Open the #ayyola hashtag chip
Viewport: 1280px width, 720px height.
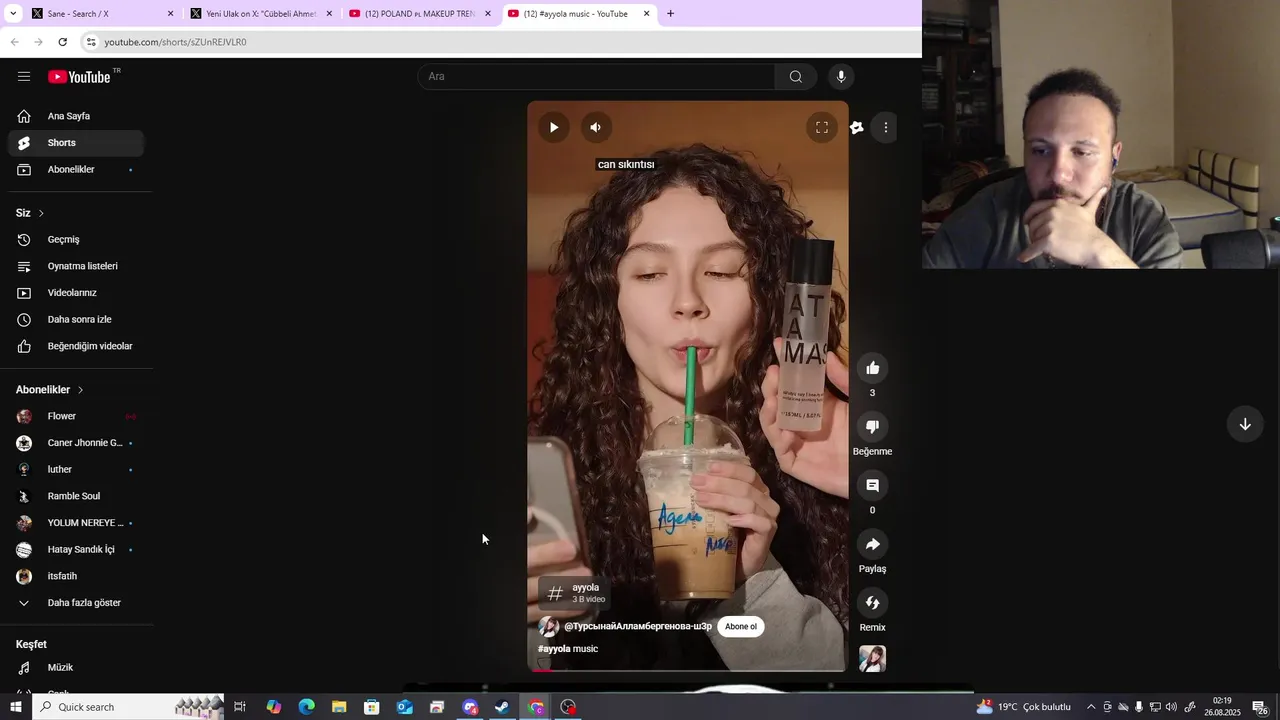[x=575, y=593]
